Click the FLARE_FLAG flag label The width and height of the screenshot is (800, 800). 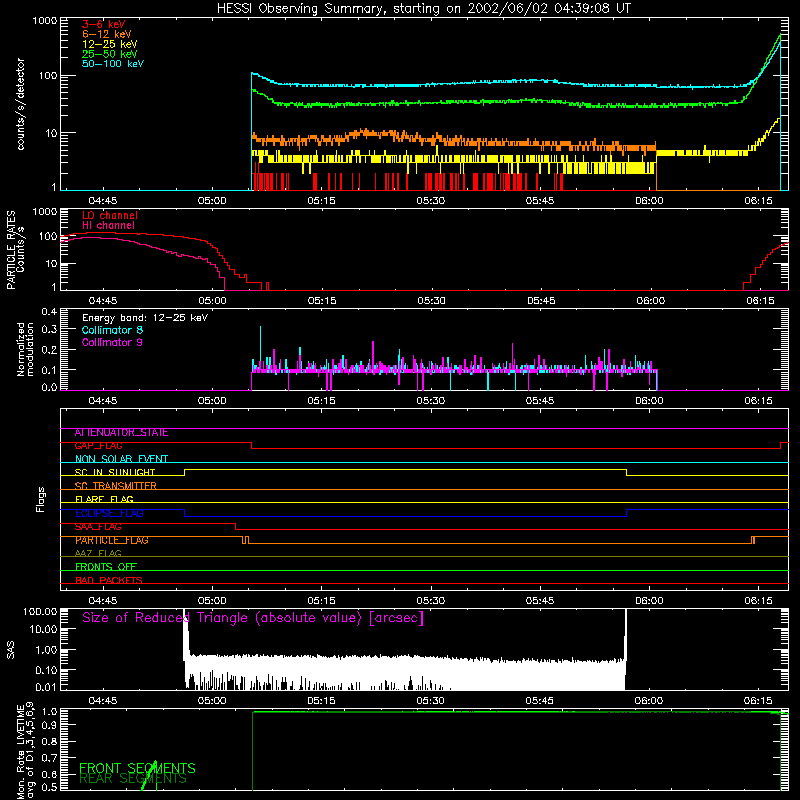click(x=104, y=499)
